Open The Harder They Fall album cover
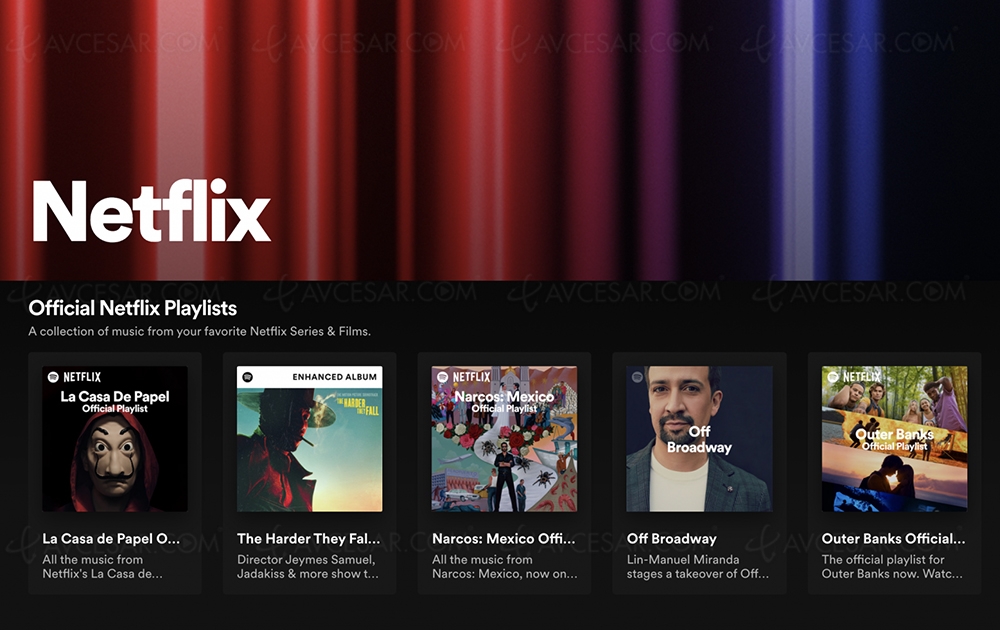The width and height of the screenshot is (1000, 630). (x=309, y=439)
